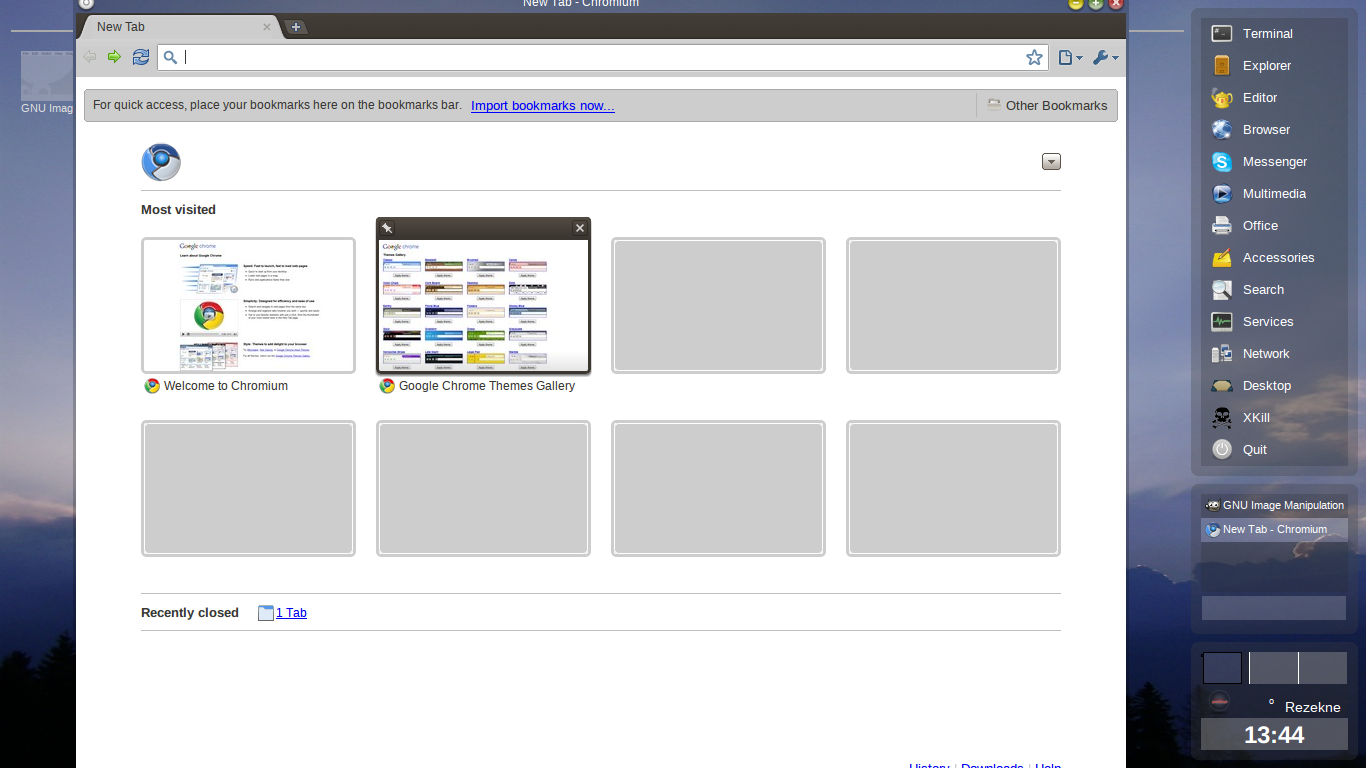Click the Welcome to Chromium title link
The height and width of the screenshot is (768, 1366).
pyautogui.click(x=226, y=386)
